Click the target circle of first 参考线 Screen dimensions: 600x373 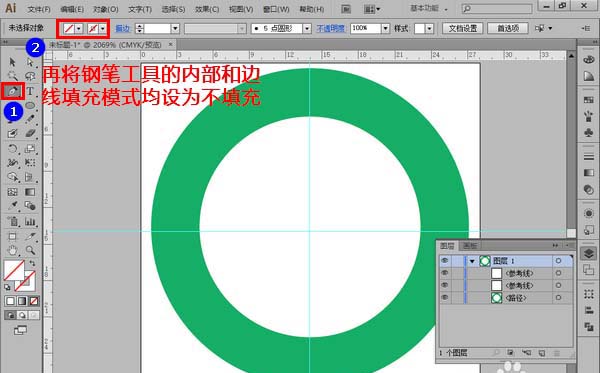pos(558,273)
